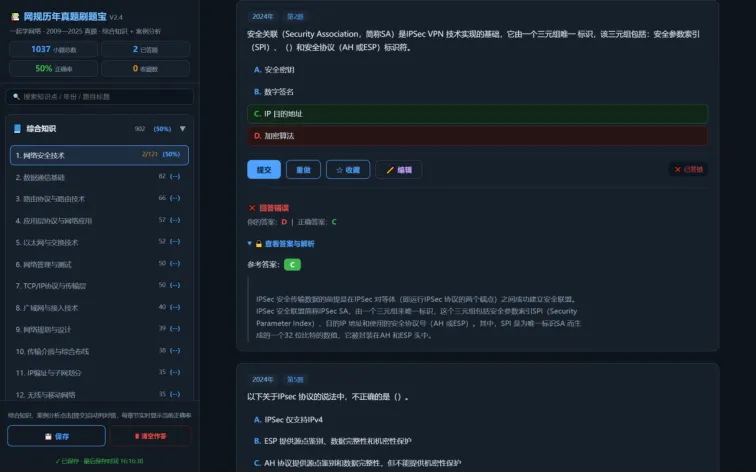Open chapter 10. 传输介质与综合布线

point(99,351)
